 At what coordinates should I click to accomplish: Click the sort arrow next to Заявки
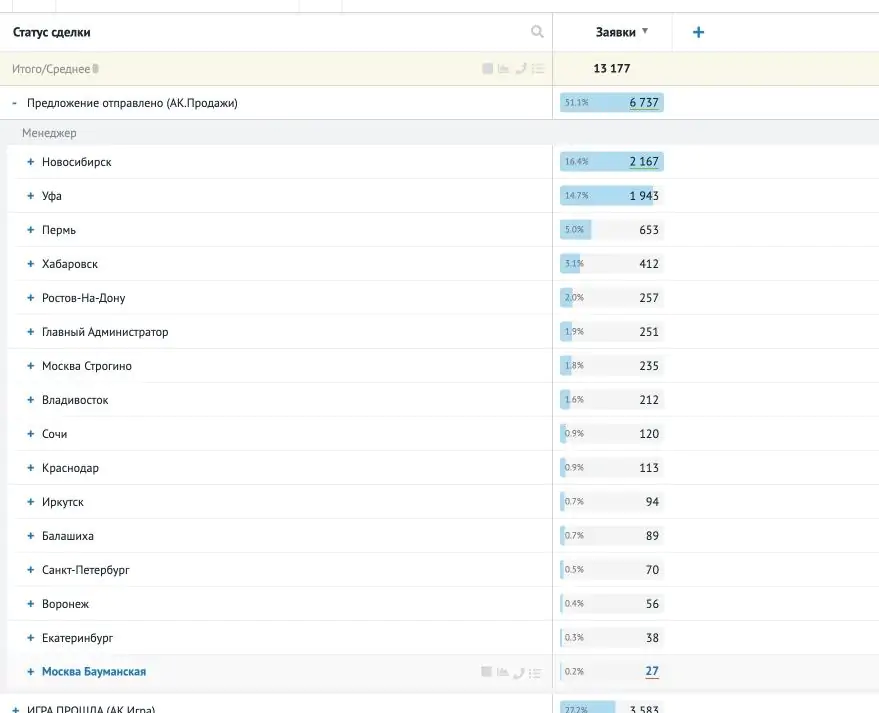645,31
